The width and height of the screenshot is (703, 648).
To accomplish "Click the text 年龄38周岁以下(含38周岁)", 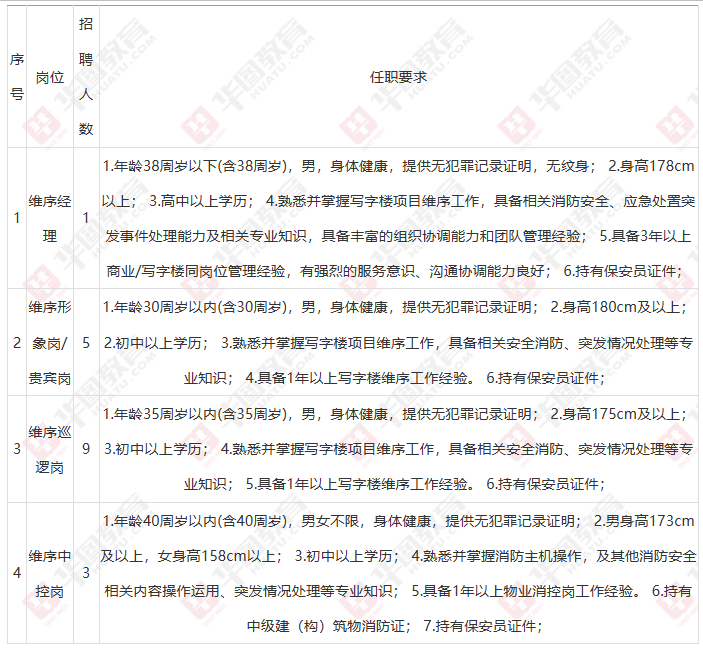I will point(200,166).
